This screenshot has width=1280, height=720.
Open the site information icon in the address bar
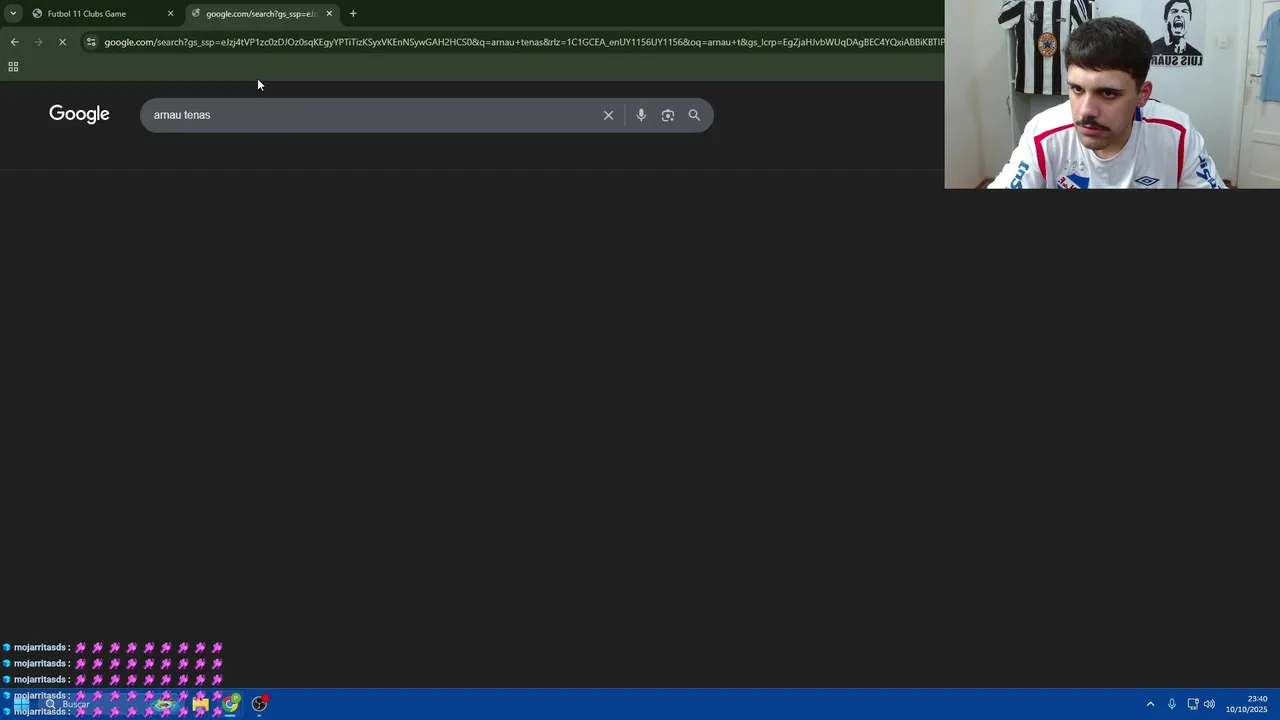click(91, 42)
